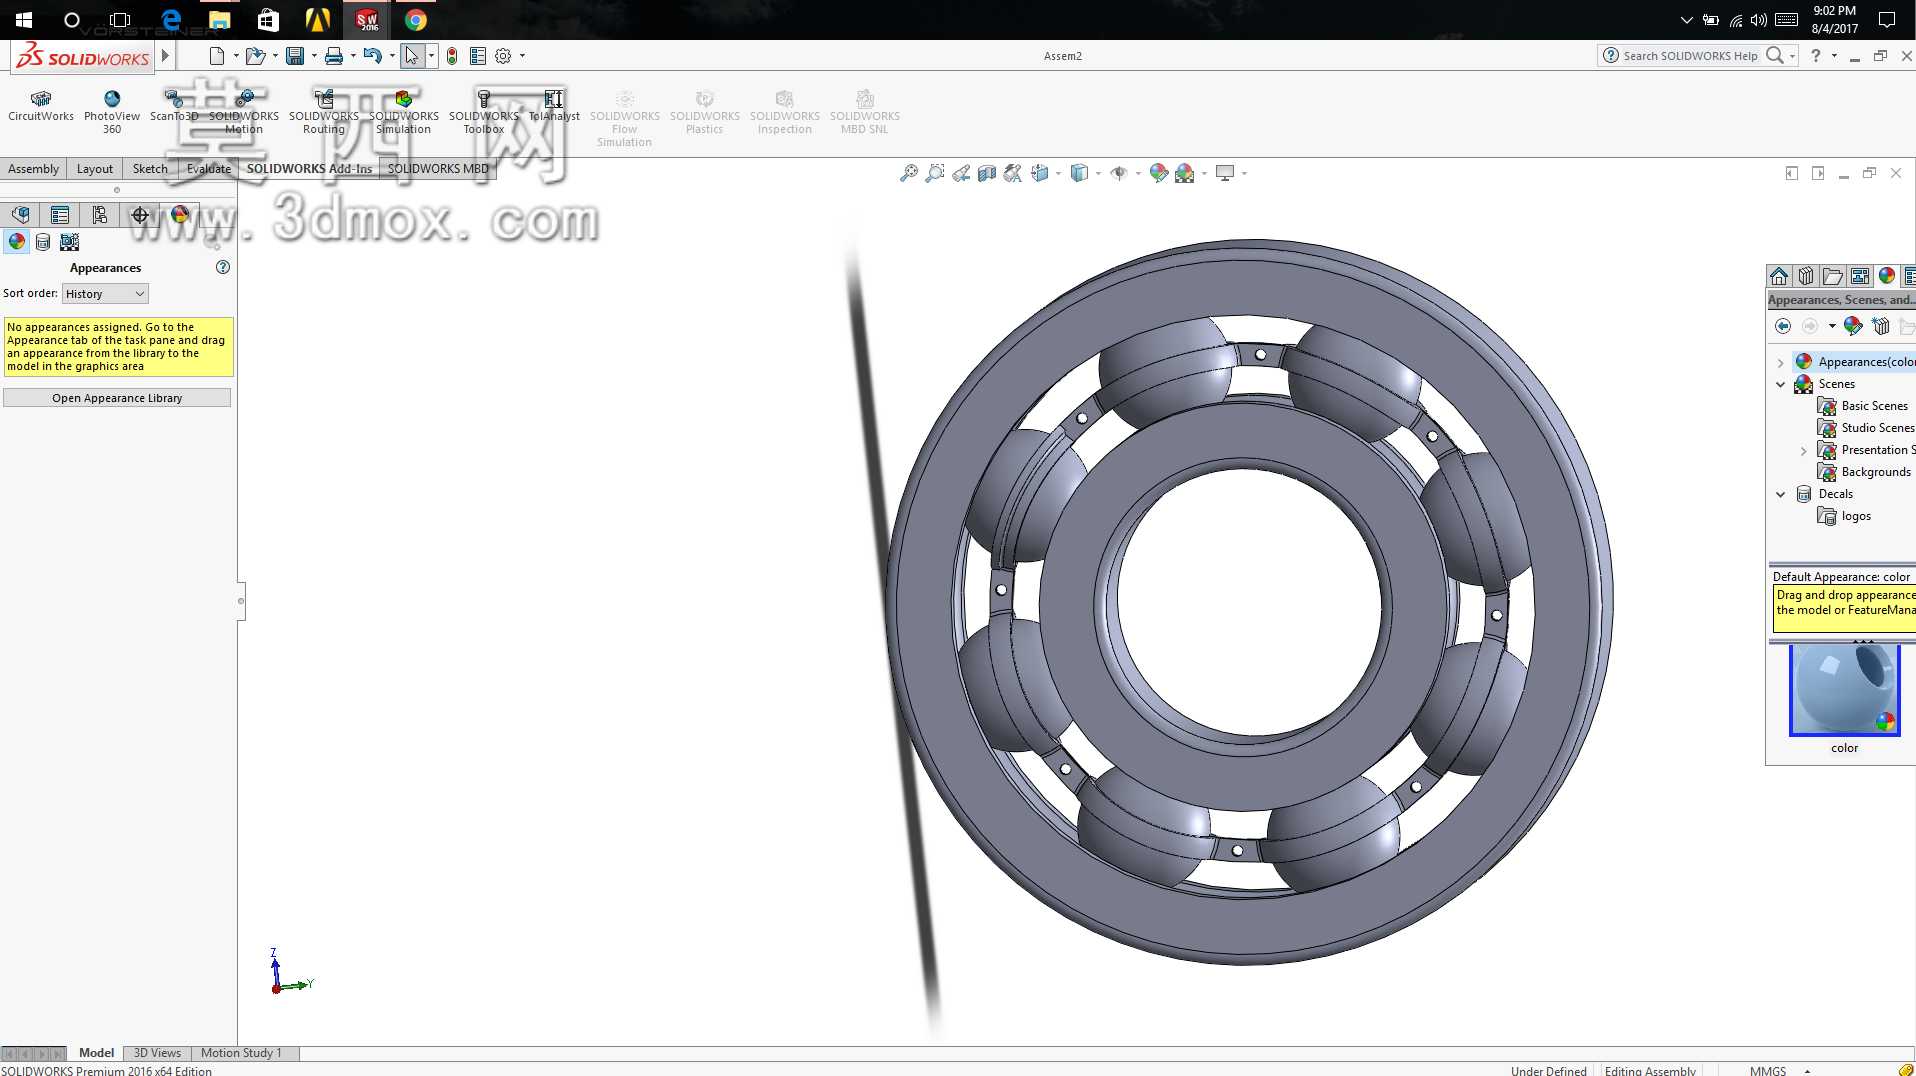
Task: Open the SOLIDWORKS MBD tab
Action: (x=438, y=169)
